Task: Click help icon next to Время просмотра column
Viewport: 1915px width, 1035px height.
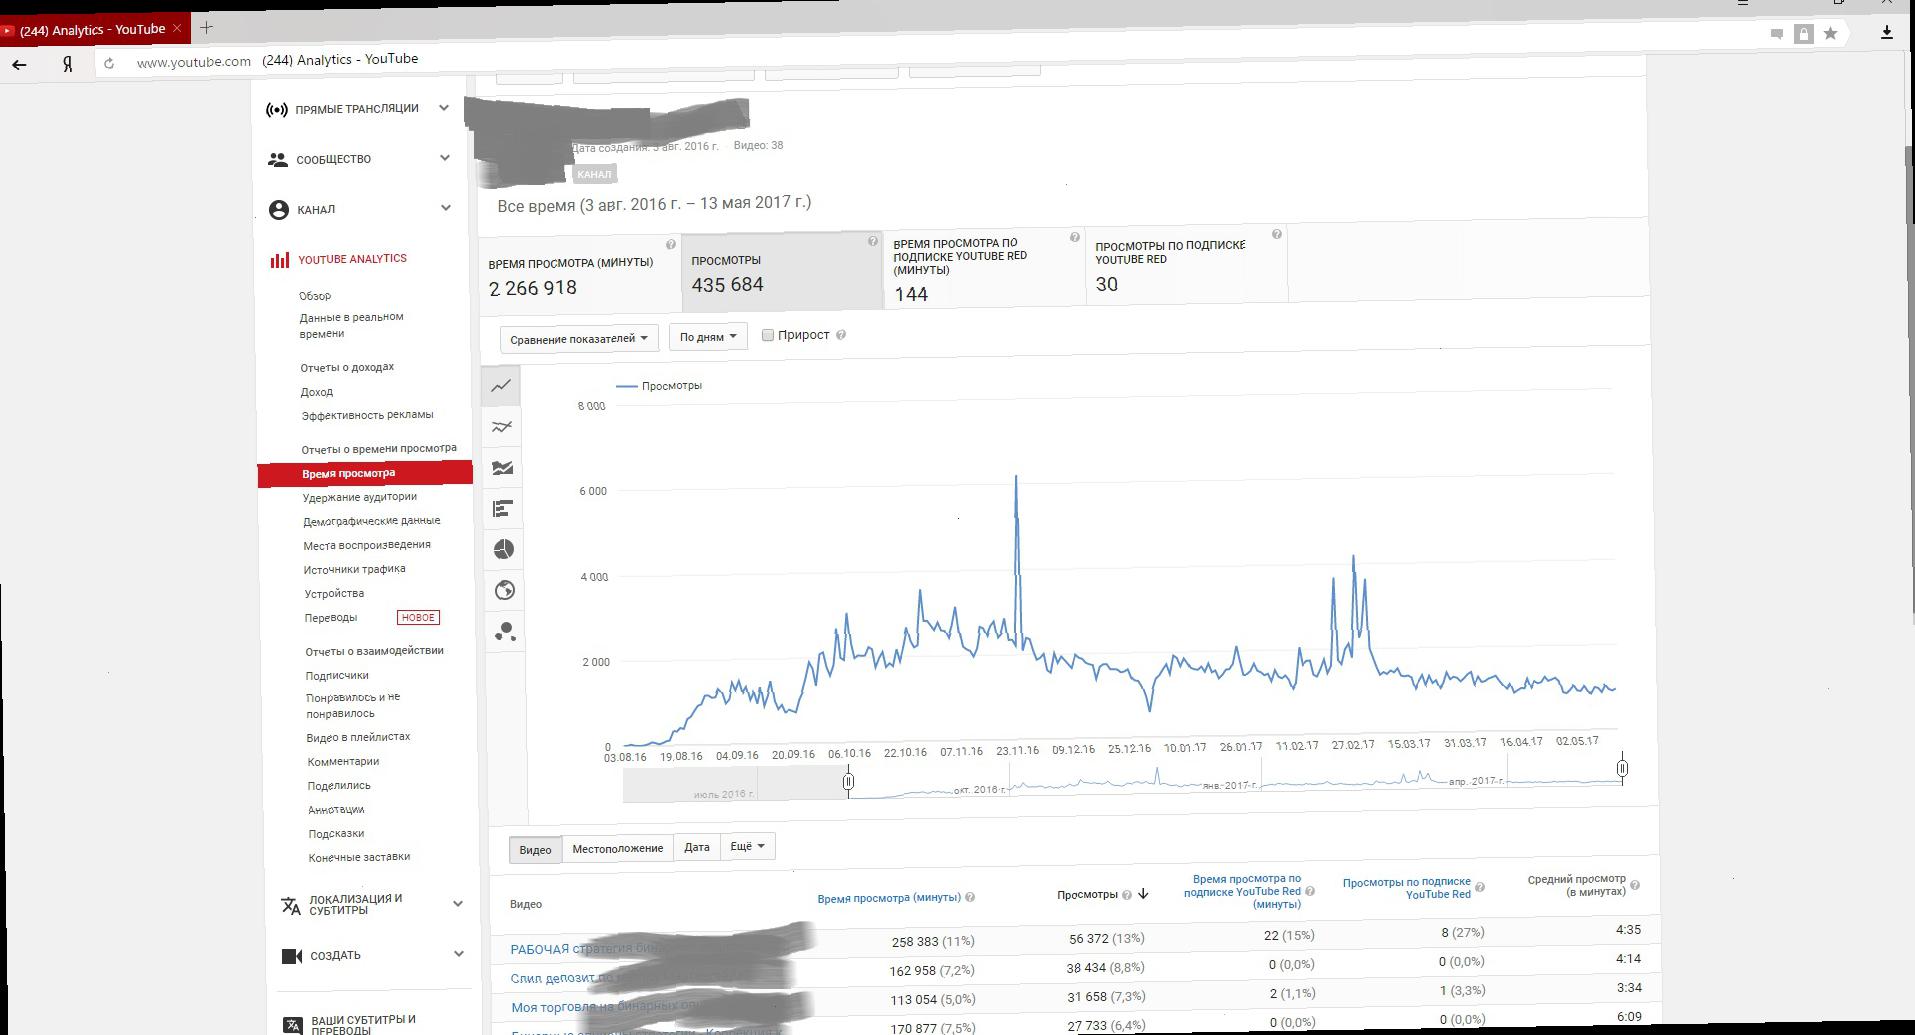Action: tap(970, 897)
